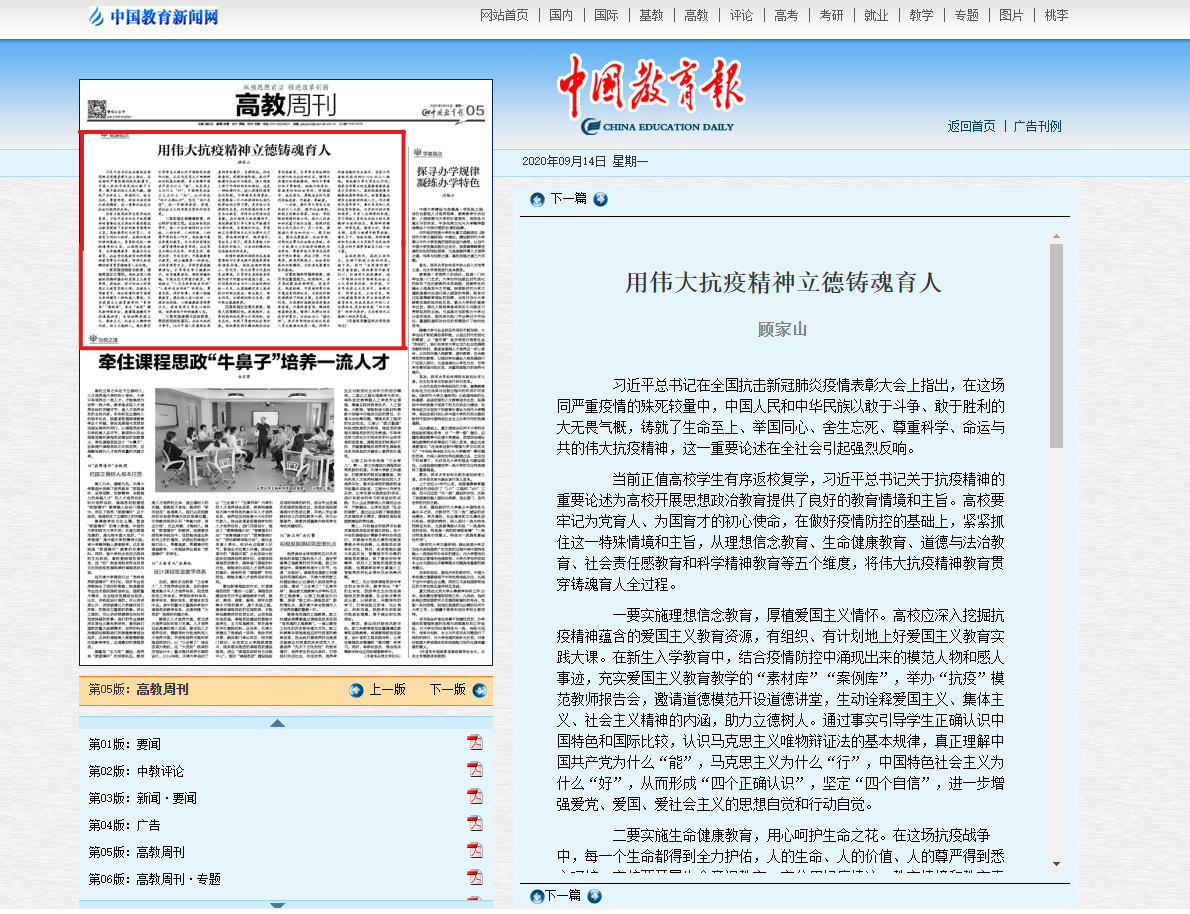Image resolution: width=1190 pixels, height=914 pixels.
Task: Click the 中国教育新闻网 site logo
Action: (x=153, y=16)
